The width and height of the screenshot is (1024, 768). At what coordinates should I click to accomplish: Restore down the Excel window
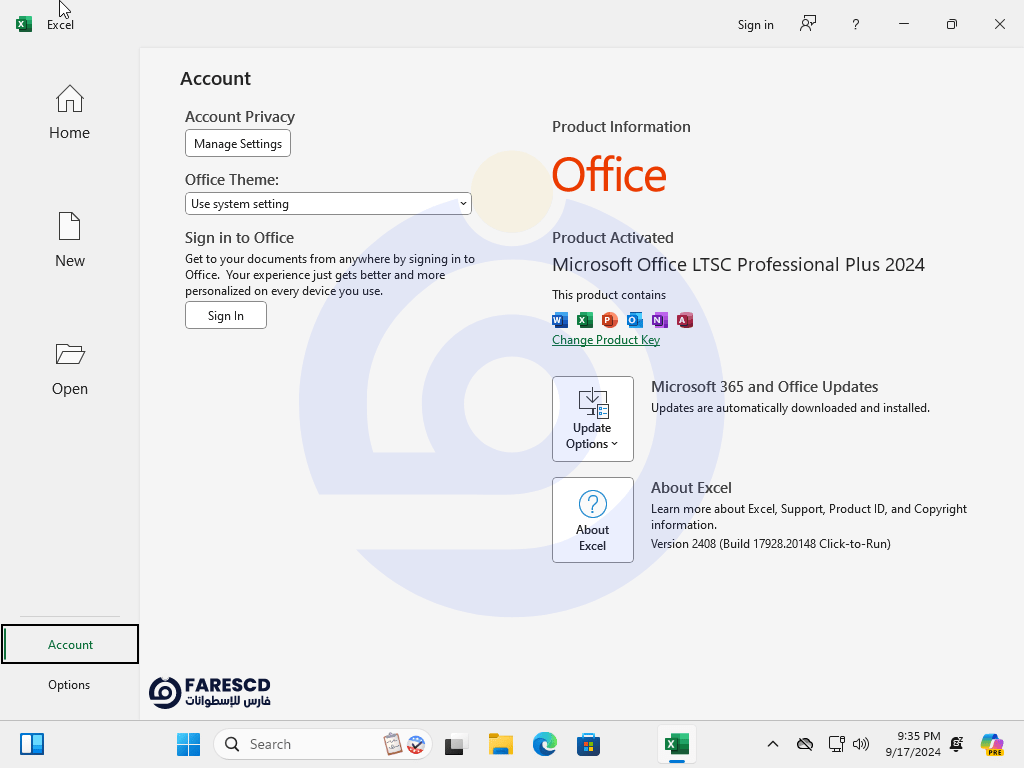point(952,24)
